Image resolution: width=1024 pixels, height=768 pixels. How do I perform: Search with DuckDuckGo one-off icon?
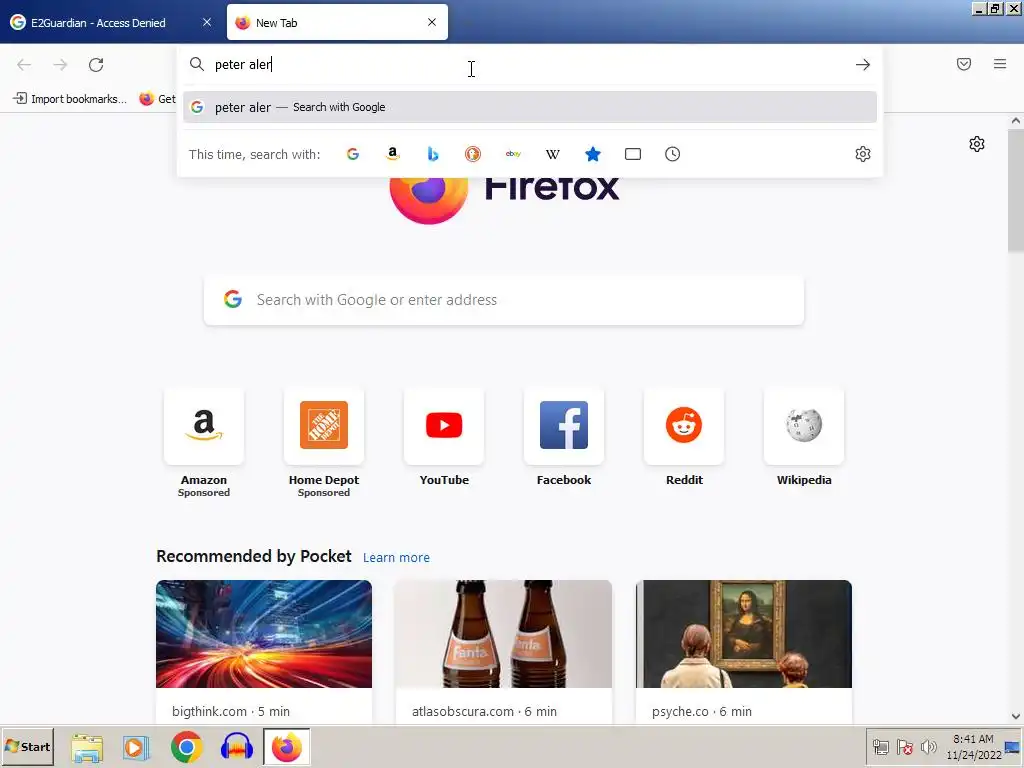pos(473,154)
